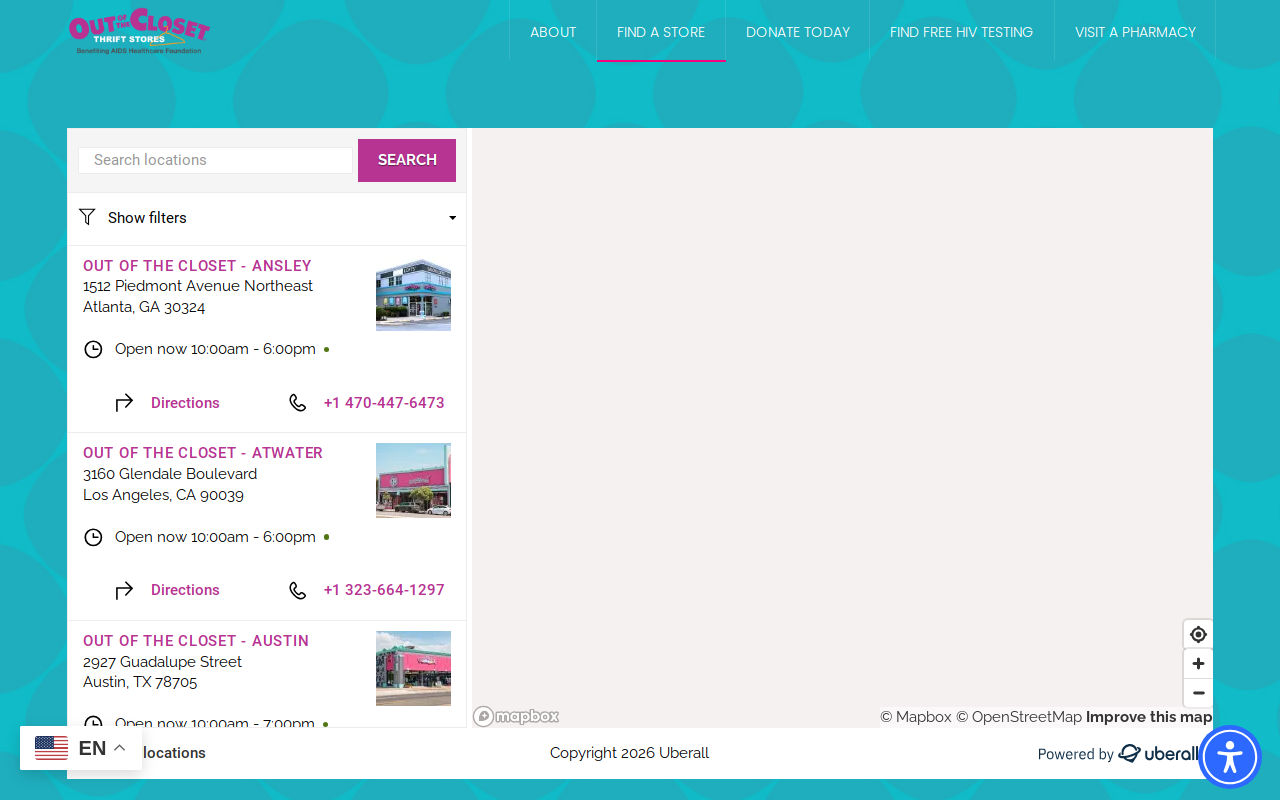Zoom out on the map
Viewport: 1280px width, 800px height.
tap(1198, 692)
